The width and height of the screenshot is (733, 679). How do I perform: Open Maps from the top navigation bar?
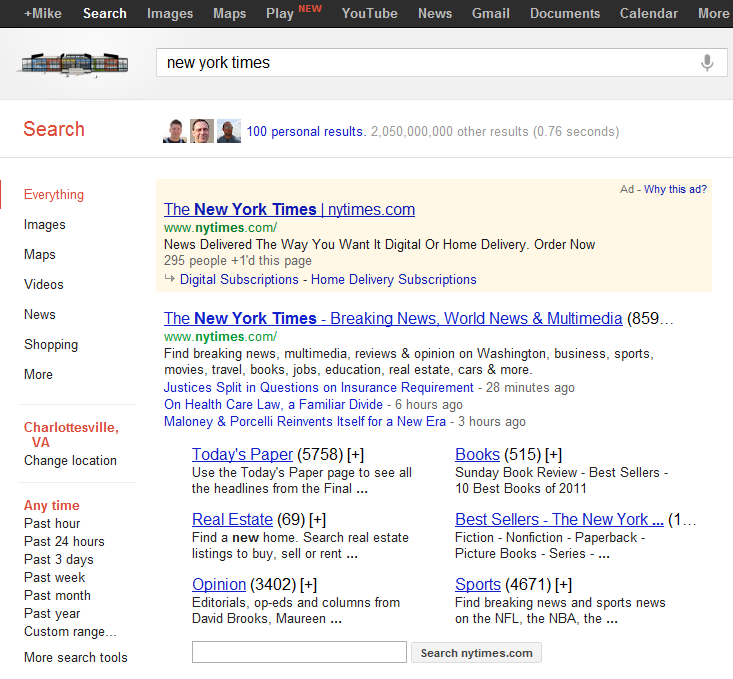click(230, 13)
